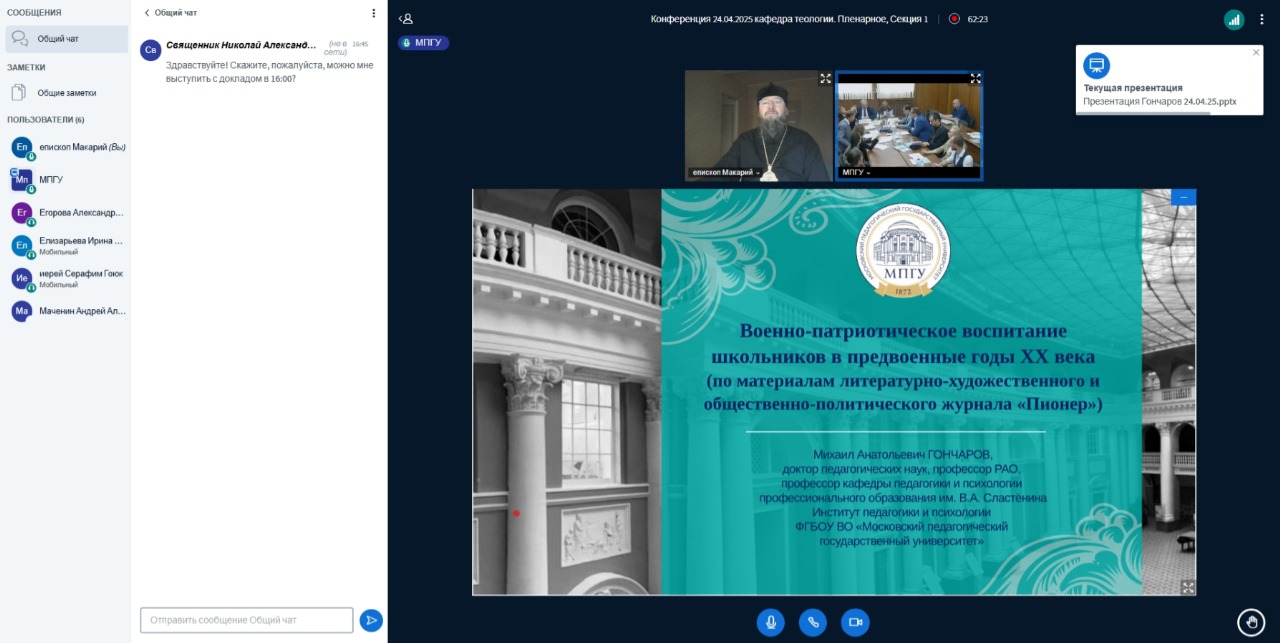Click the Еп avatar of епископ Макарий

pyautogui.click(x=22, y=147)
